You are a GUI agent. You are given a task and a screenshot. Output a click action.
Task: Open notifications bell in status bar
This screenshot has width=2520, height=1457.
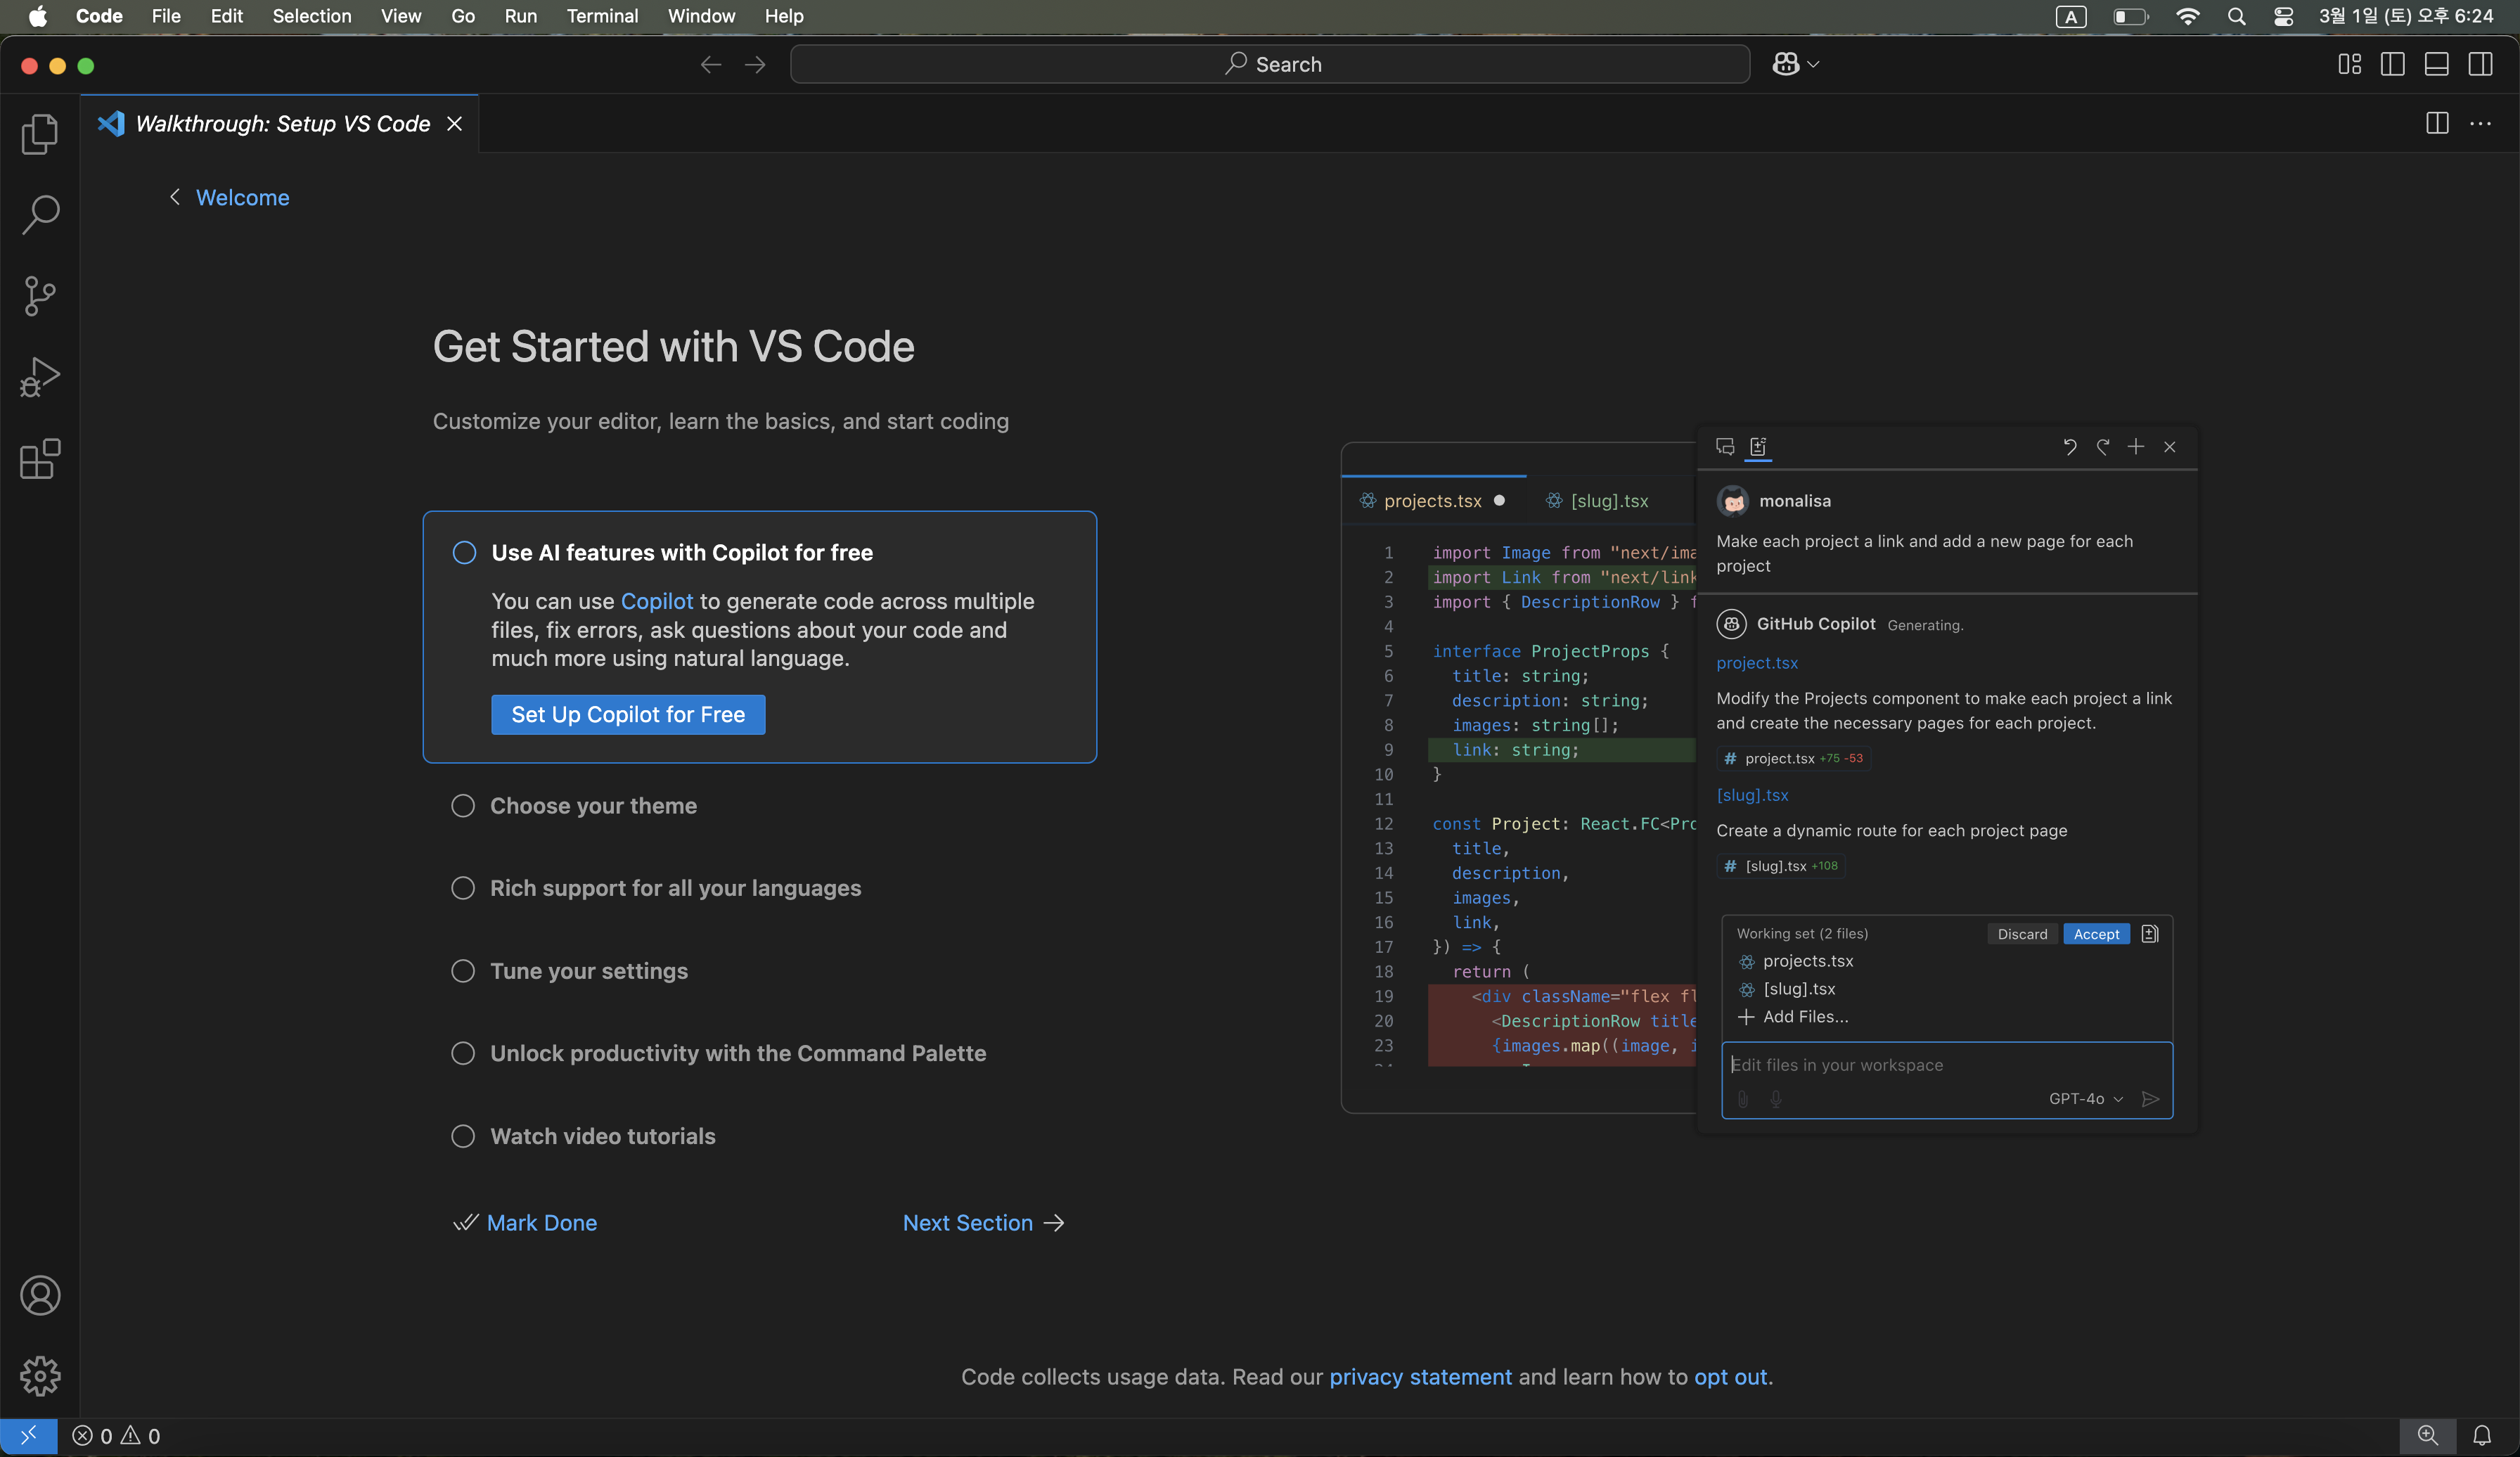tap(2482, 1436)
